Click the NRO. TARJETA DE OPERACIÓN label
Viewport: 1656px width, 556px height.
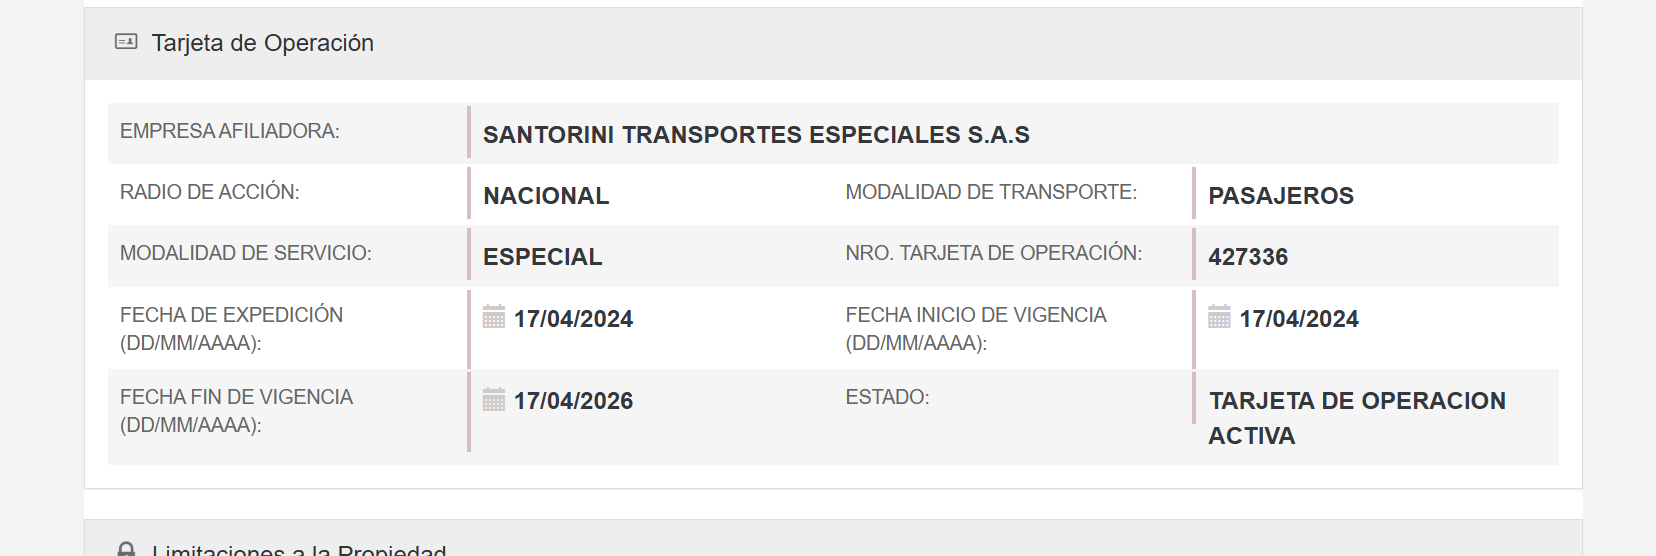pyautogui.click(x=993, y=253)
